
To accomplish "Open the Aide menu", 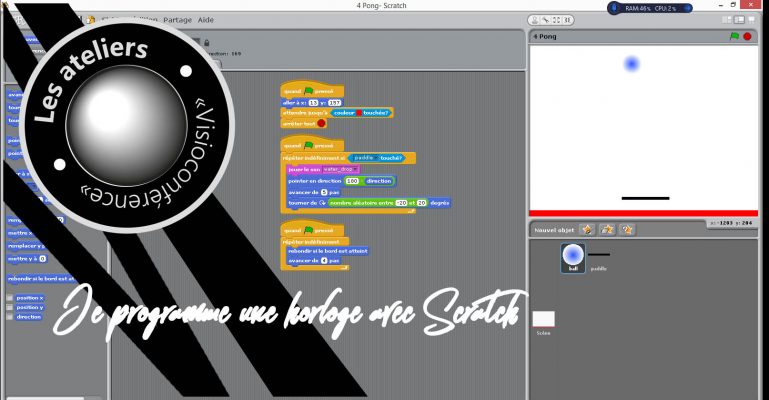I will click(x=206, y=19).
